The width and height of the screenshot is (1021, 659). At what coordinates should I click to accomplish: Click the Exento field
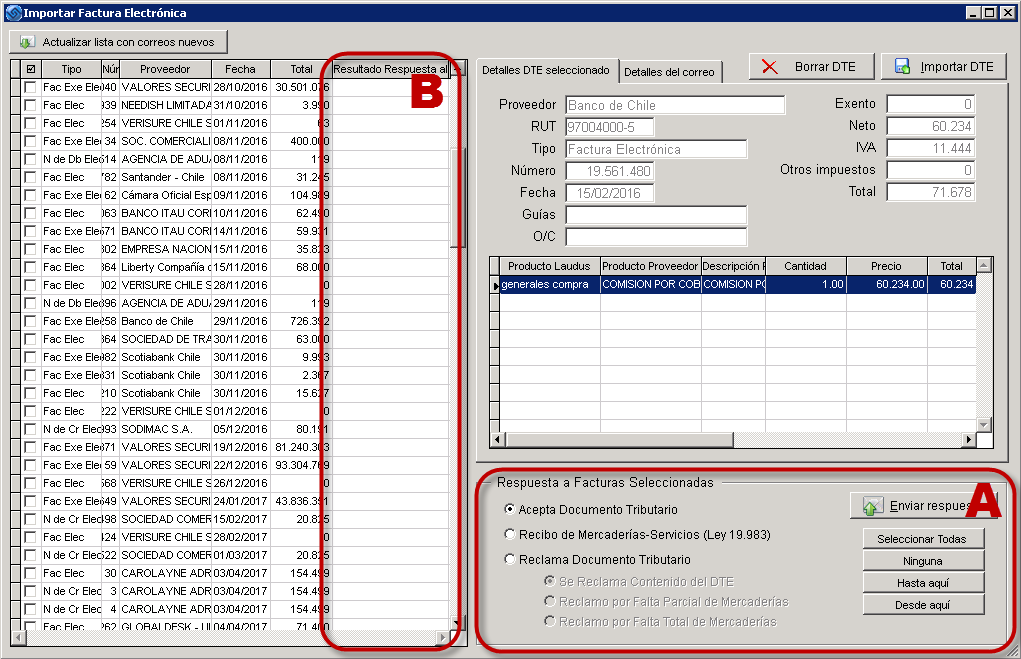click(930, 104)
